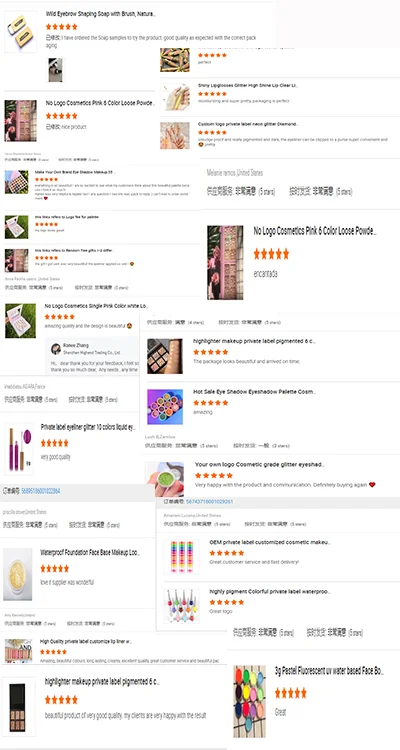The image size is (400, 750).
Task: Open the Waterproof Foundation Face Base Makeup title
Action: tap(89, 552)
